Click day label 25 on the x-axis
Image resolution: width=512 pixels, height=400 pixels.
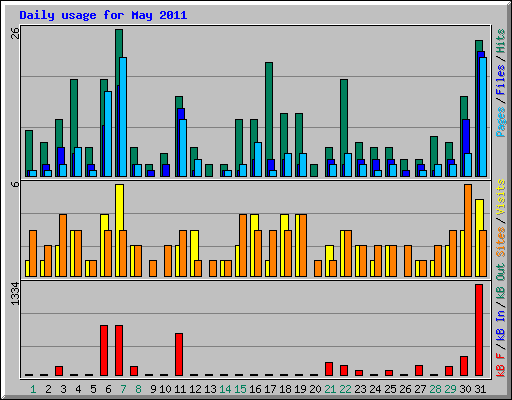390,389
